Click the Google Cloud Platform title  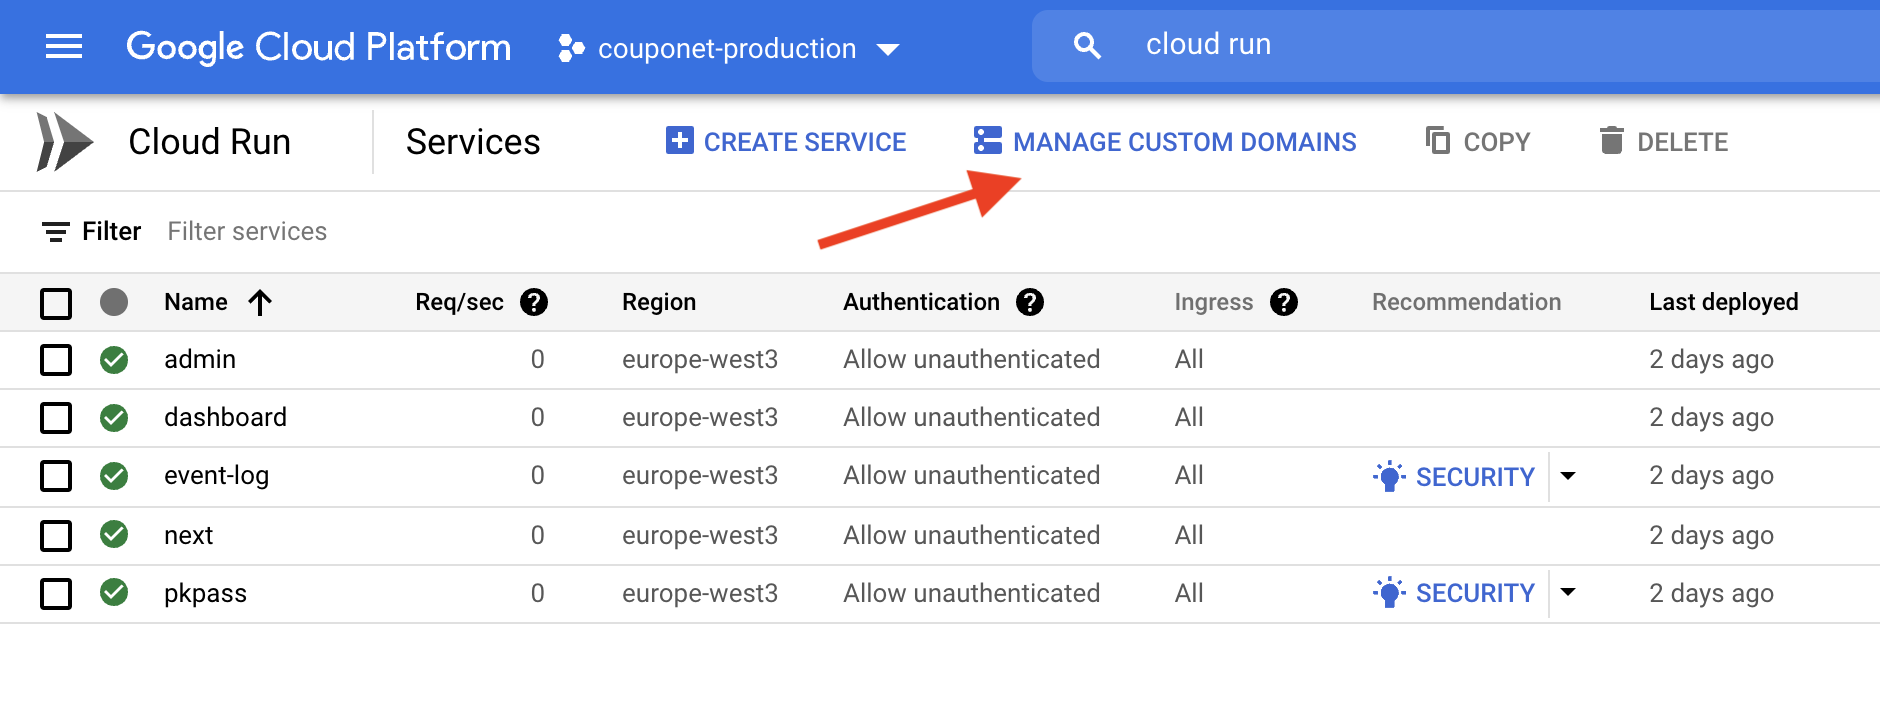pyautogui.click(x=318, y=47)
